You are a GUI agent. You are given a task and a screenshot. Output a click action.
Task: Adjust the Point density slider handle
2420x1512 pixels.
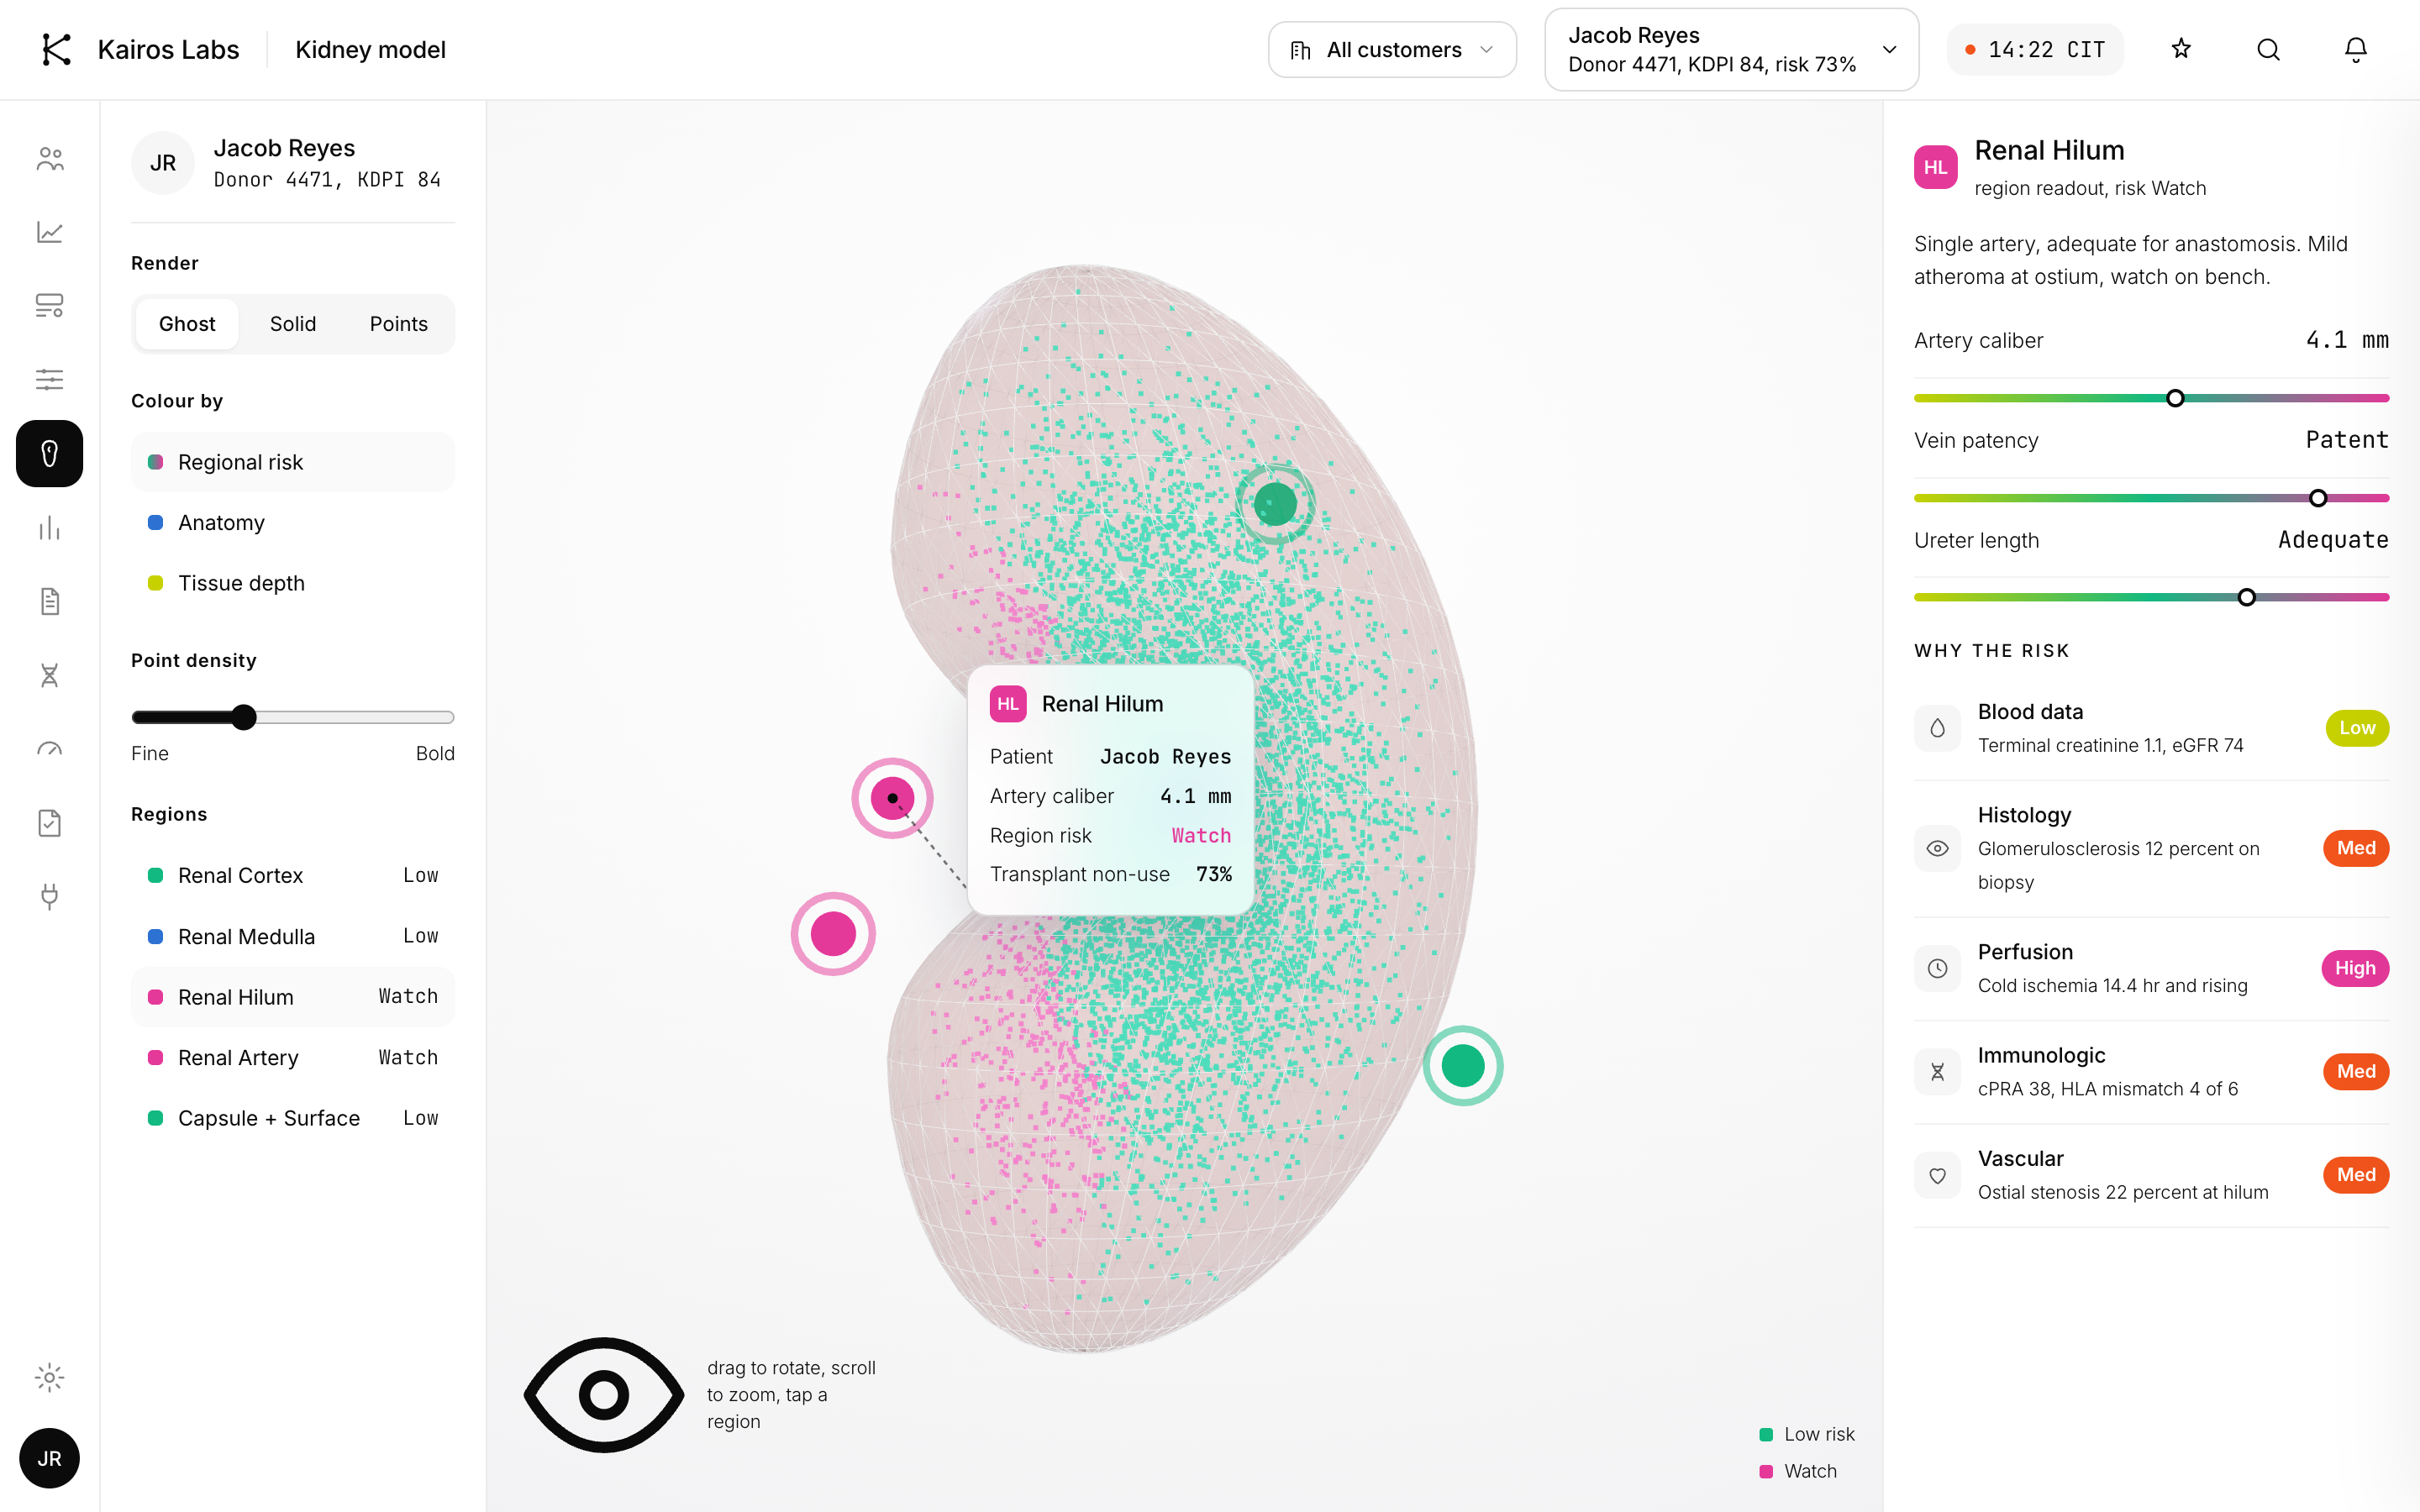click(244, 717)
